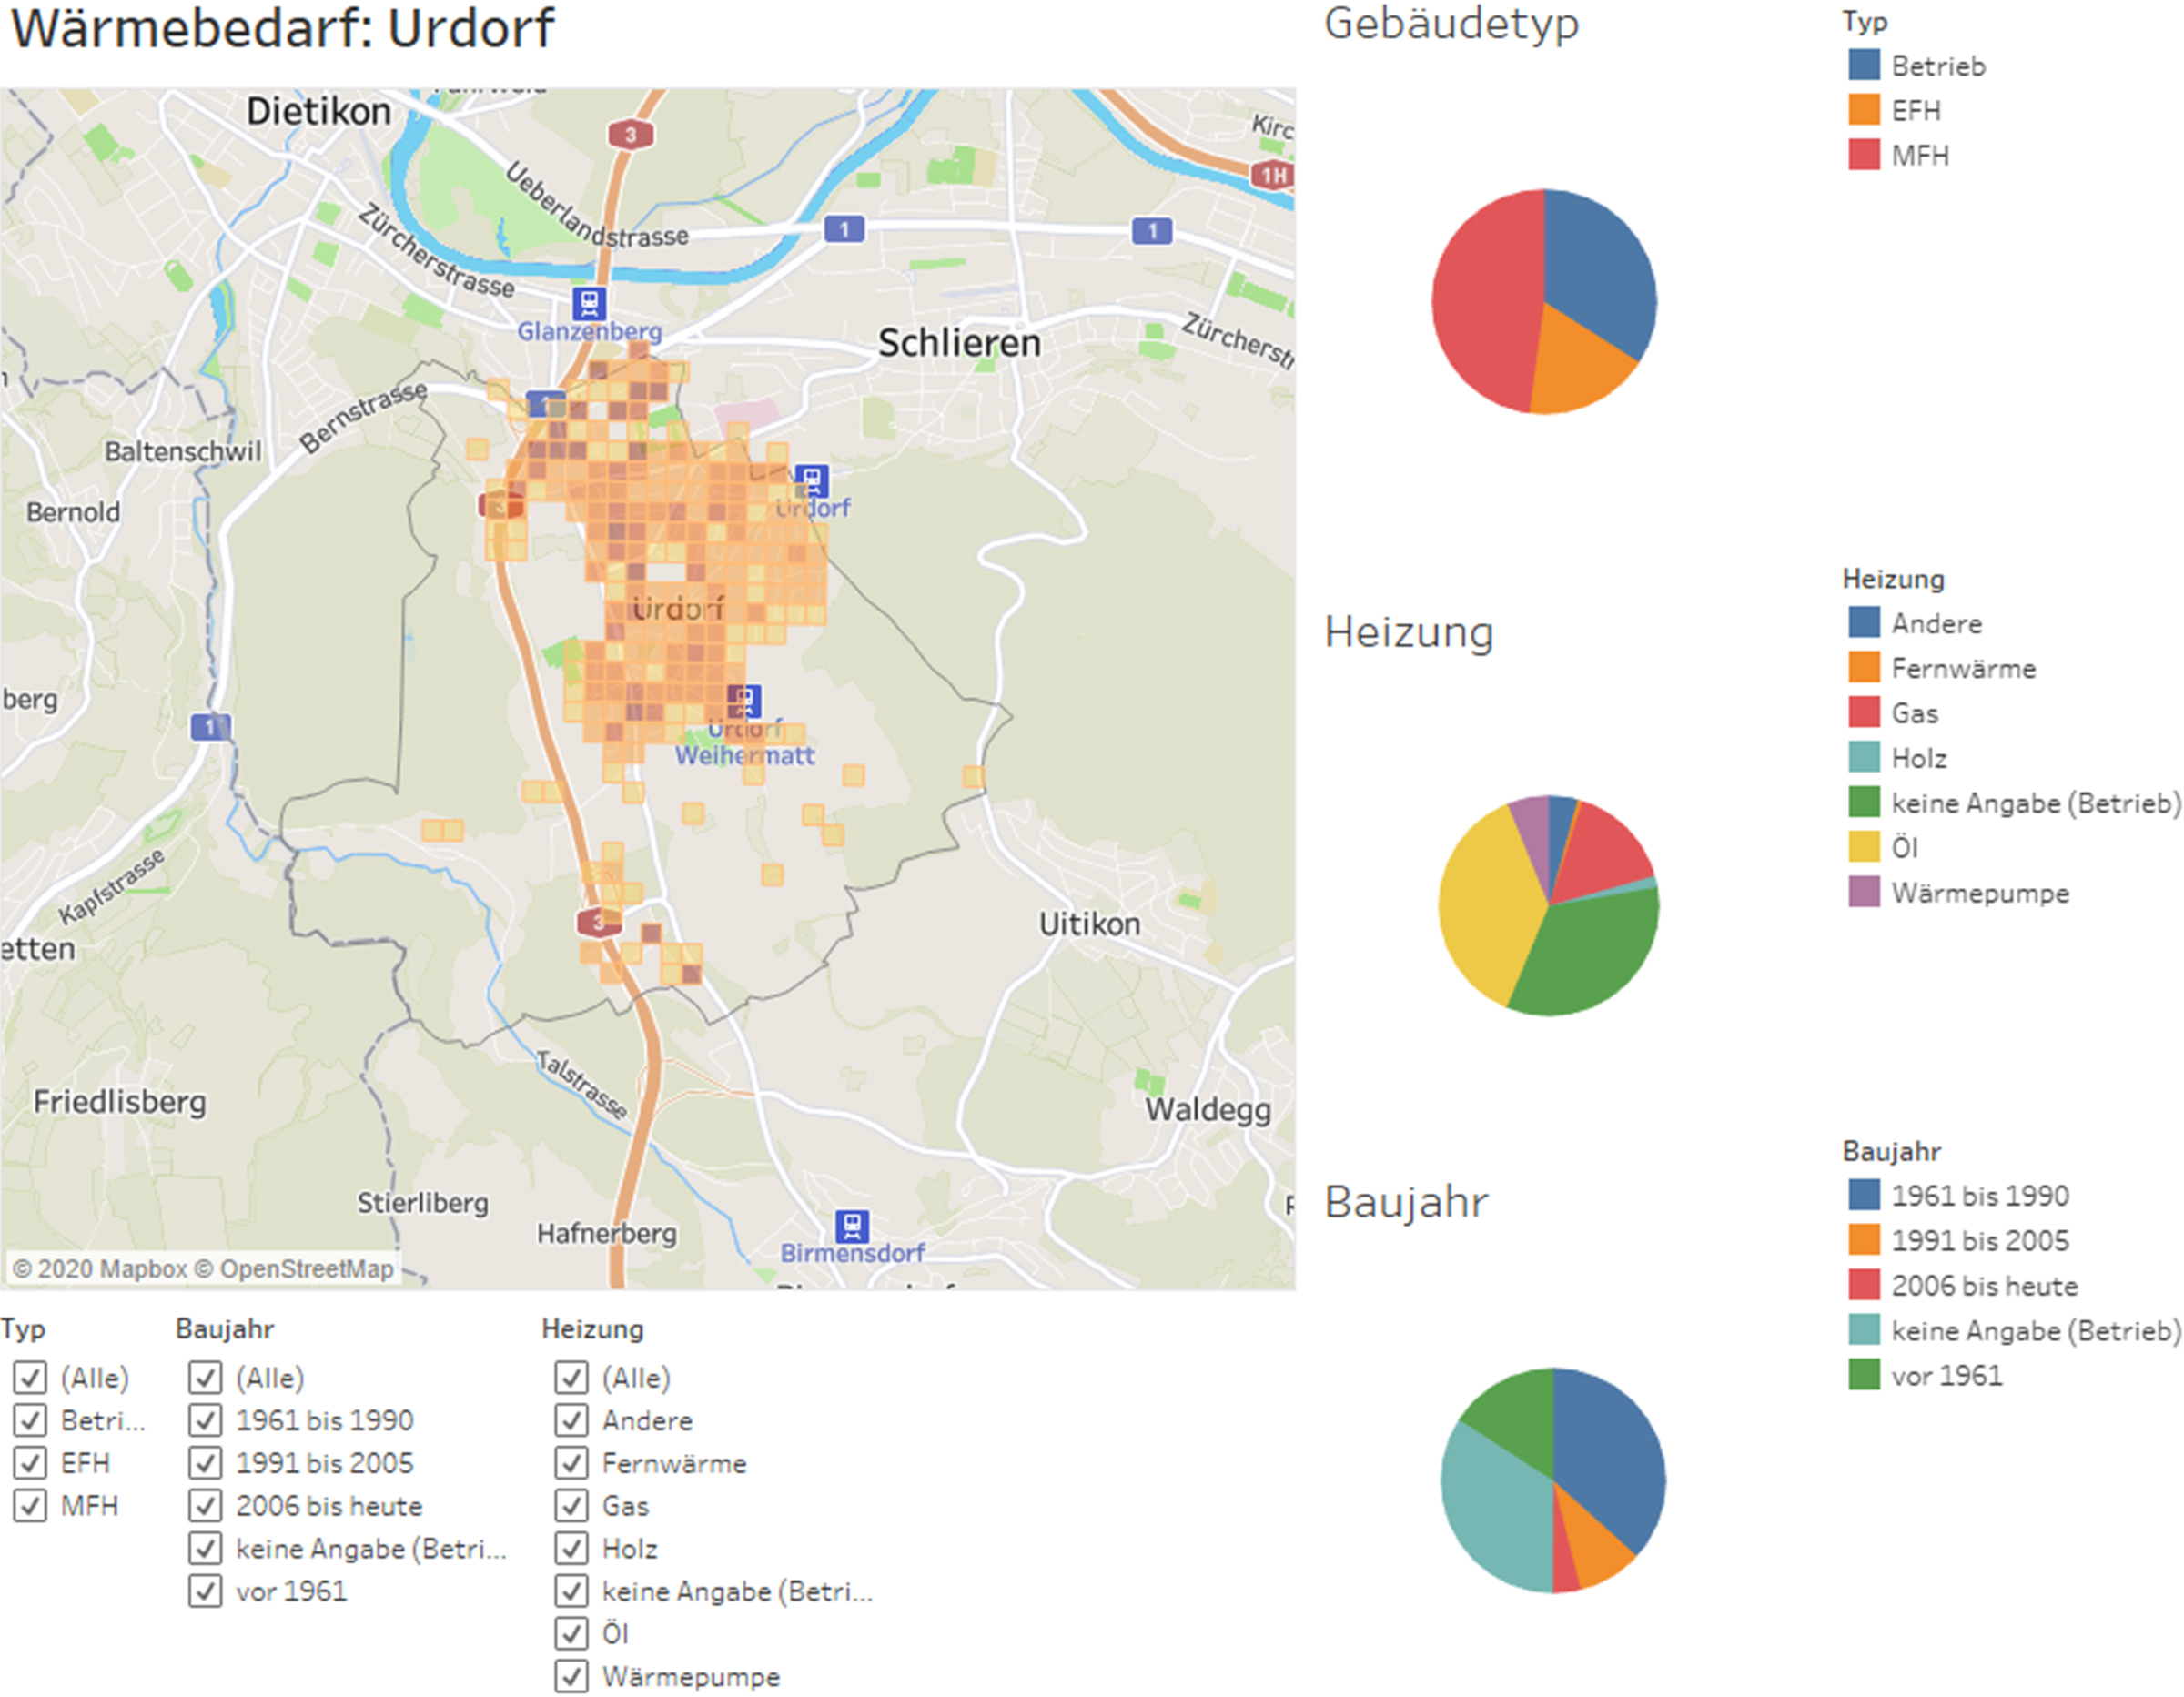Screen dimensions: 2184x1697
Task: Click the Waldegg map label
Action: [x=1208, y=1109]
